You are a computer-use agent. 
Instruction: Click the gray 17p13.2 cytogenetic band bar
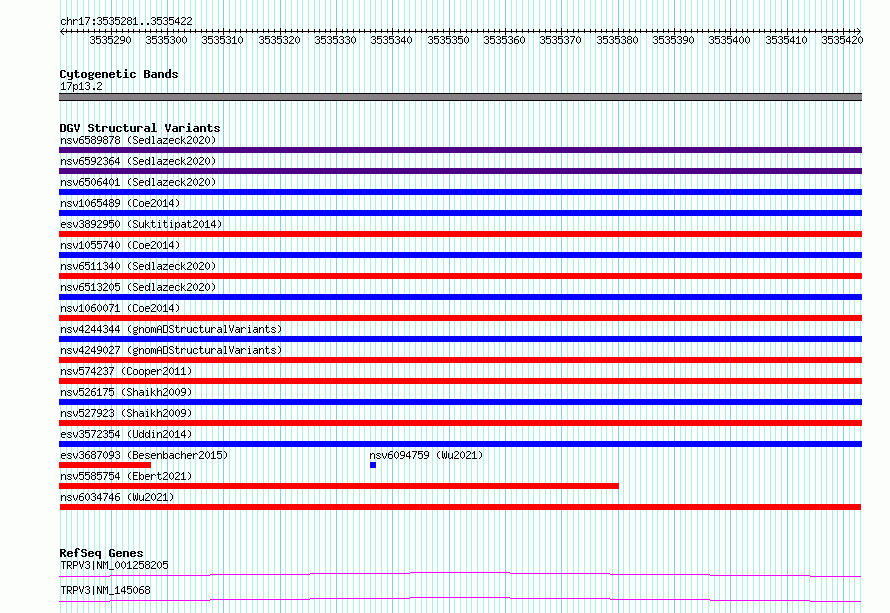click(x=460, y=97)
